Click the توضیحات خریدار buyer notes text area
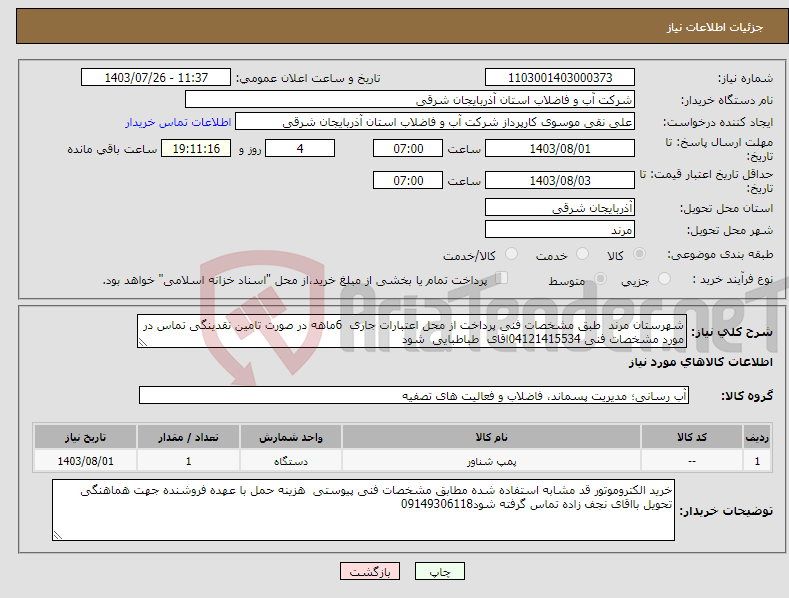Image resolution: width=789 pixels, height=598 pixels. [363, 510]
